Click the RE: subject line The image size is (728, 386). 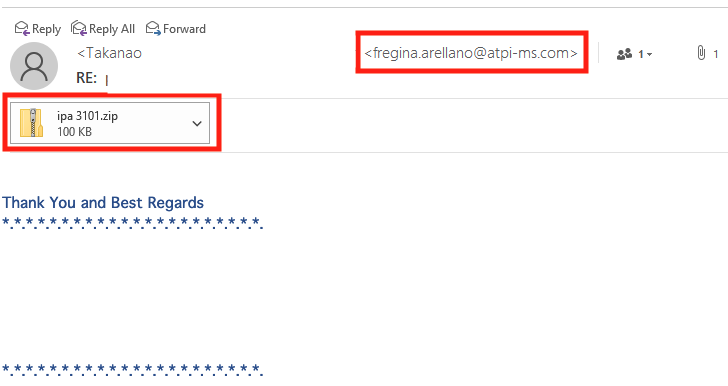pyautogui.click(x=86, y=78)
